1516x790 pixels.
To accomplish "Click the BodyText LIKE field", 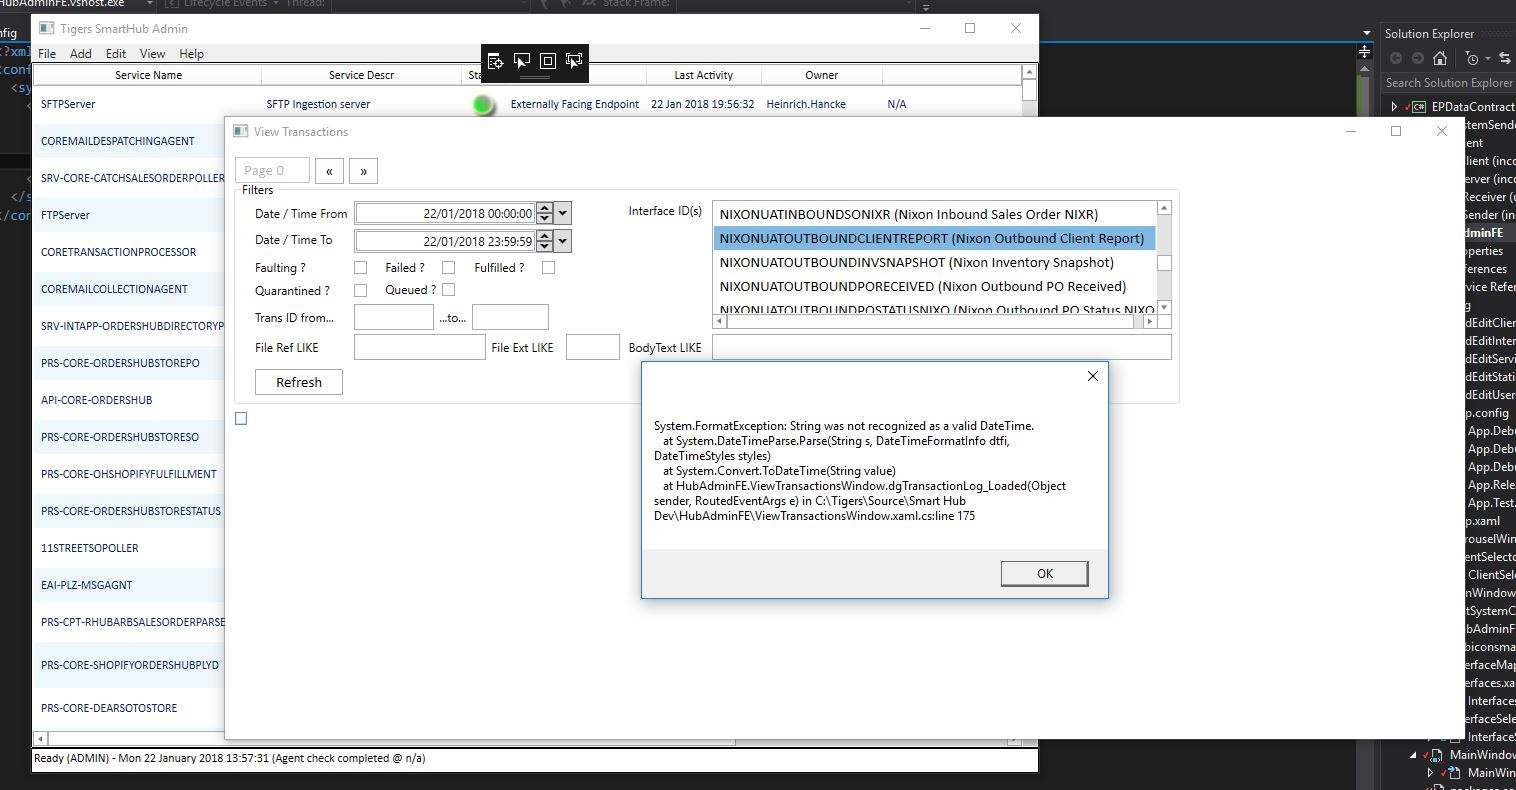I will coord(941,347).
